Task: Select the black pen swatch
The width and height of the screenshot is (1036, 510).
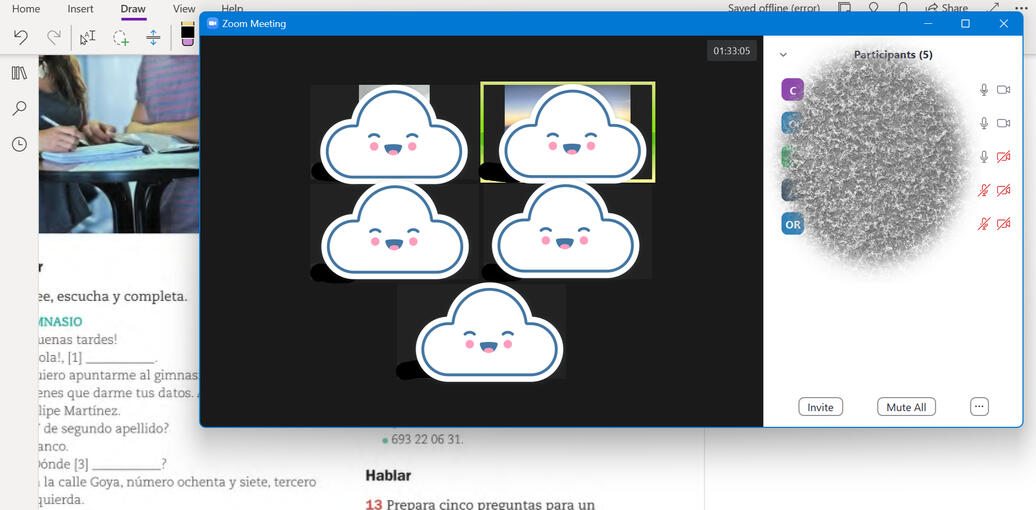Action: coord(187,35)
